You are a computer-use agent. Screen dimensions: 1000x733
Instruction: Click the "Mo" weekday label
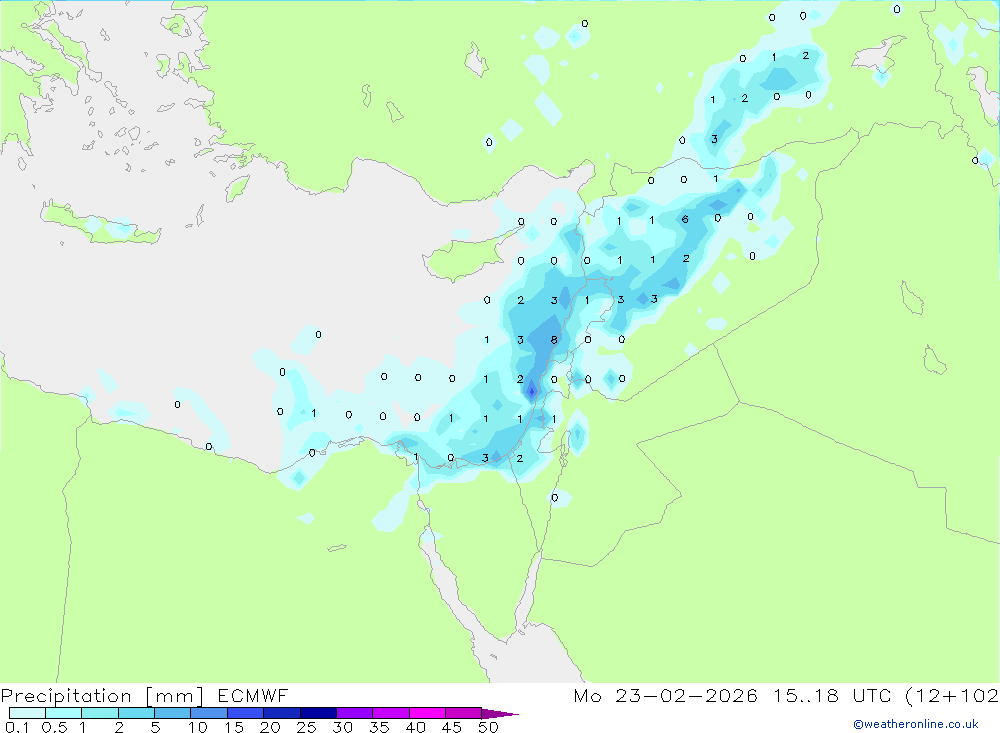click(x=587, y=696)
